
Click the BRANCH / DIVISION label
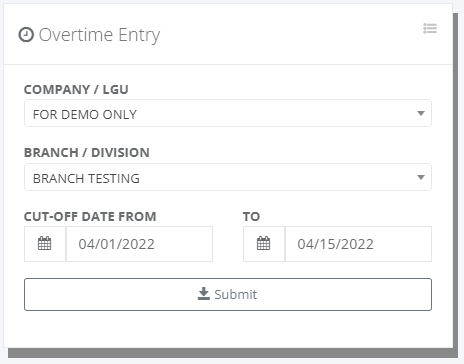tap(87, 153)
